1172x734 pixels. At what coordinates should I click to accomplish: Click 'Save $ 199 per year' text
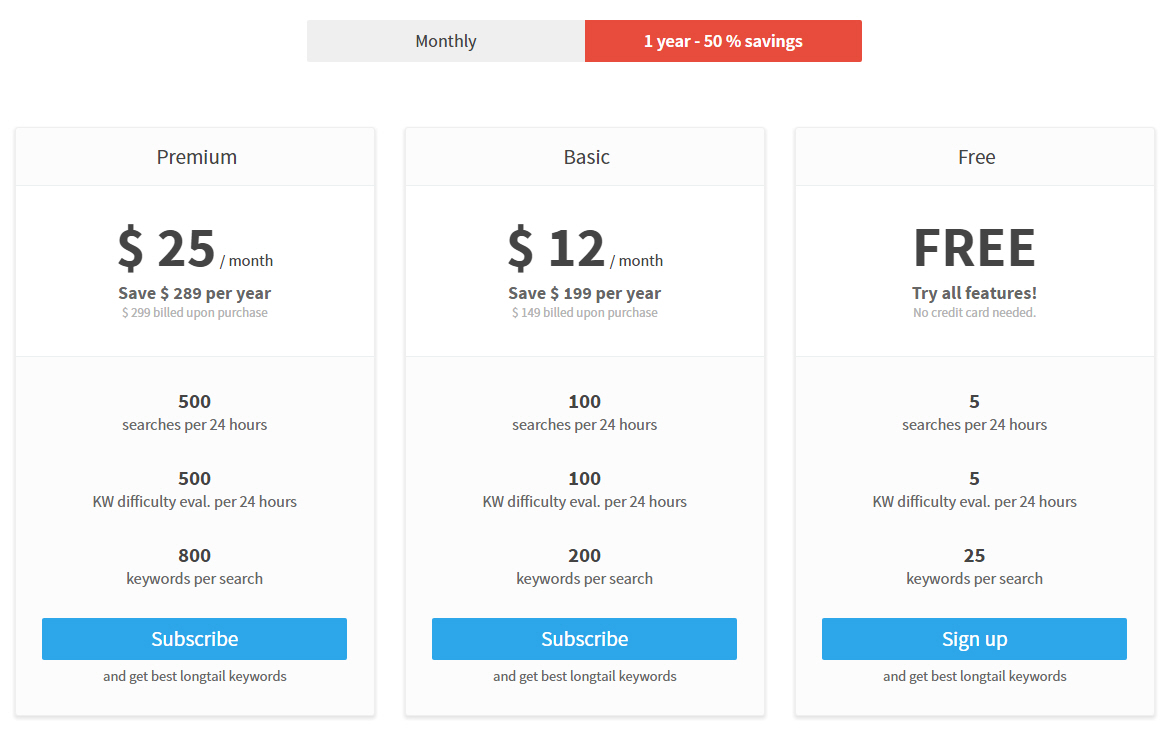click(x=585, y=293)
